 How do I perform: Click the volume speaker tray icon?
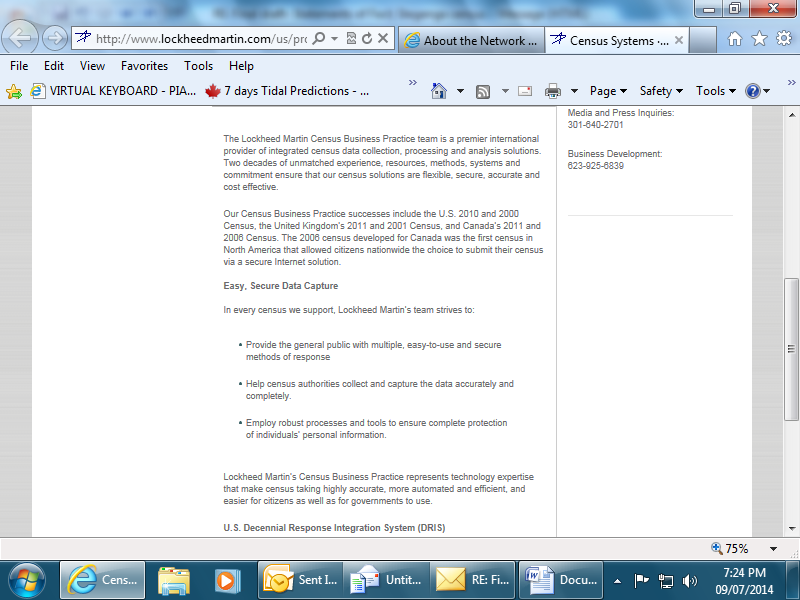click(690, 580)
